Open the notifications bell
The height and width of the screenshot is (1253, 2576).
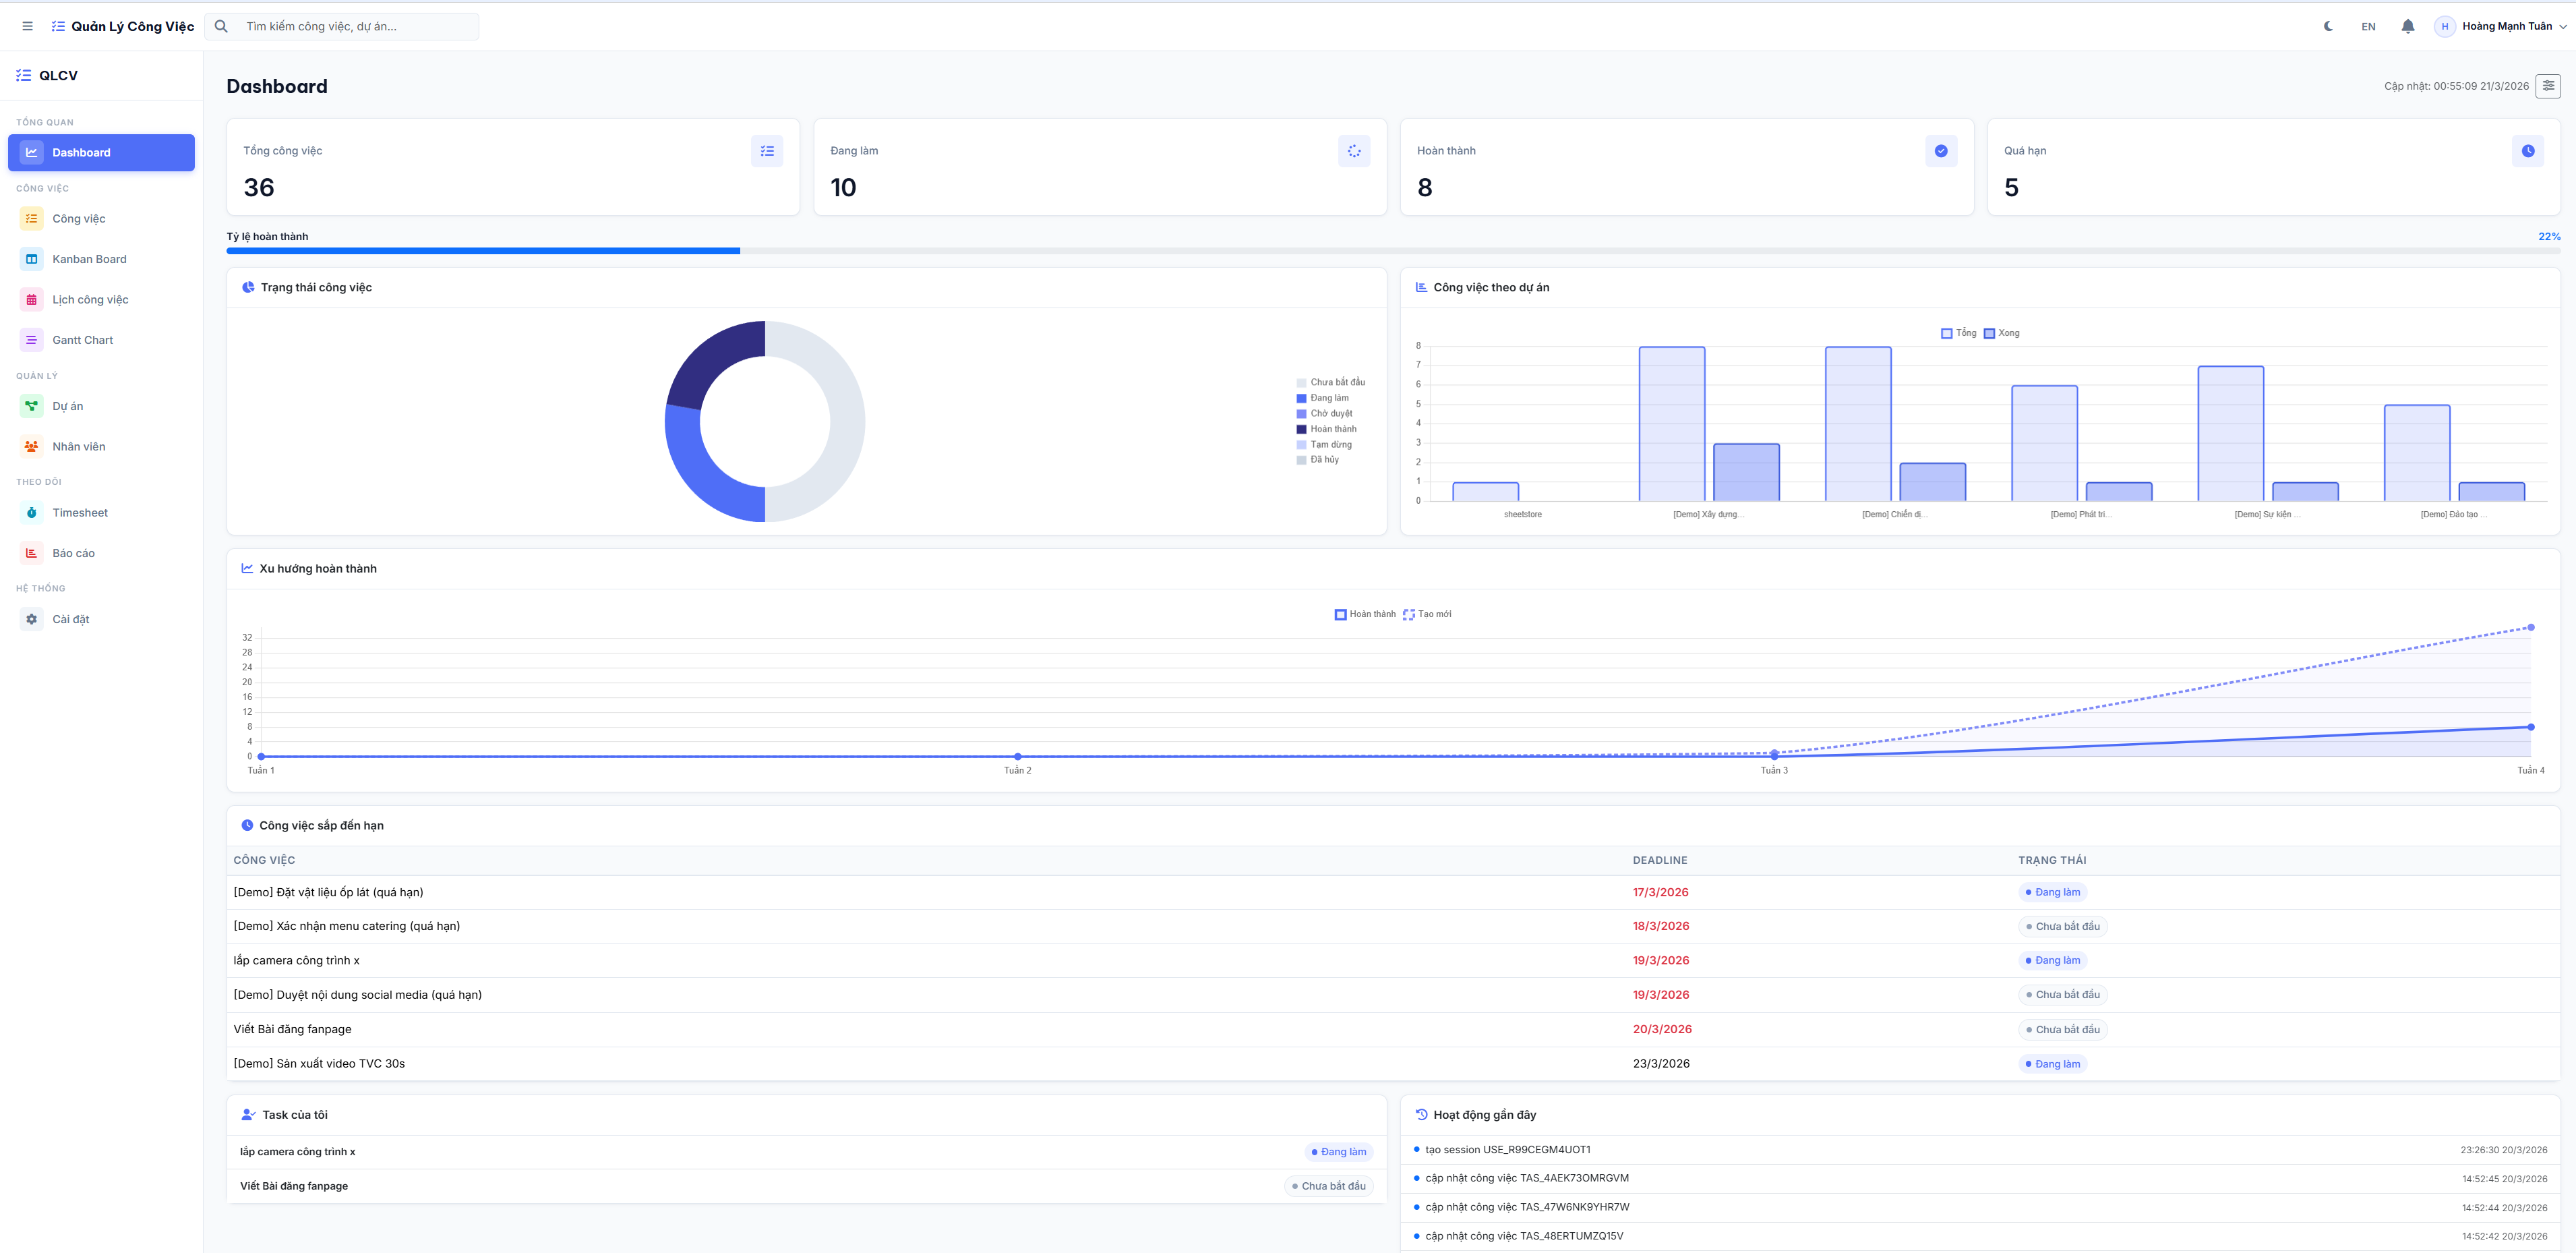coord(2407,26)
